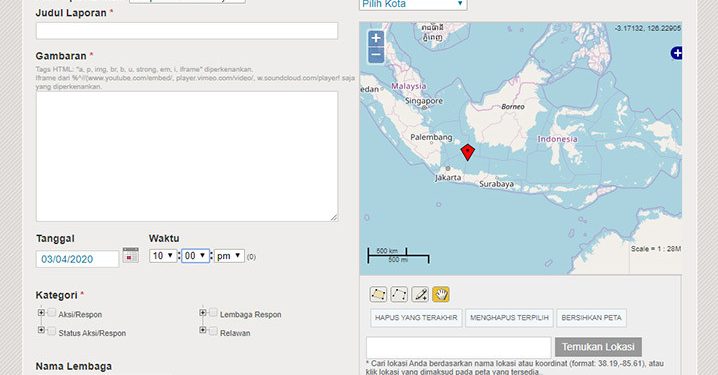718x375 pixels.
Task: Expand the Aksi/Respon tree node
Action: pyautogui.click(x=41, y=313)
